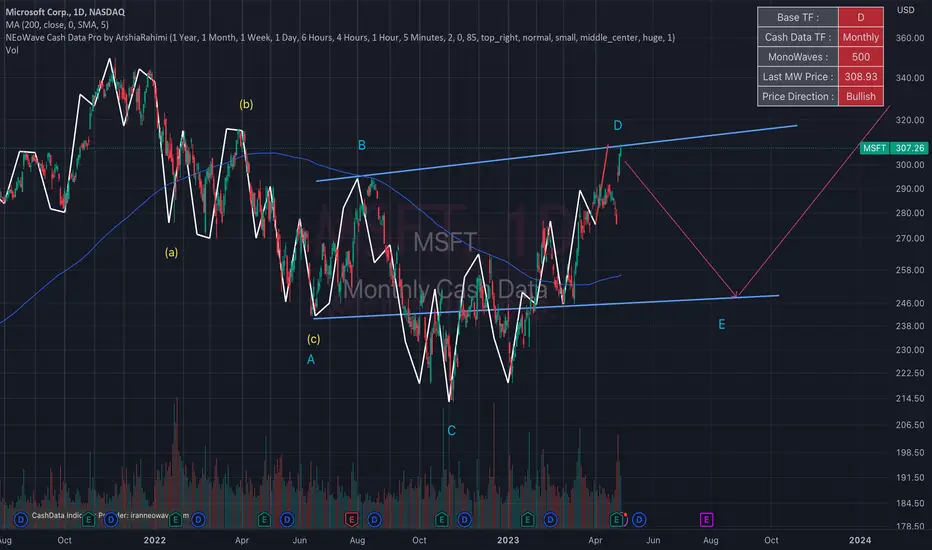Click 360.00 on the price axis
The width and height of the screenshot is (932, 550).
click(x=909, y=37)
